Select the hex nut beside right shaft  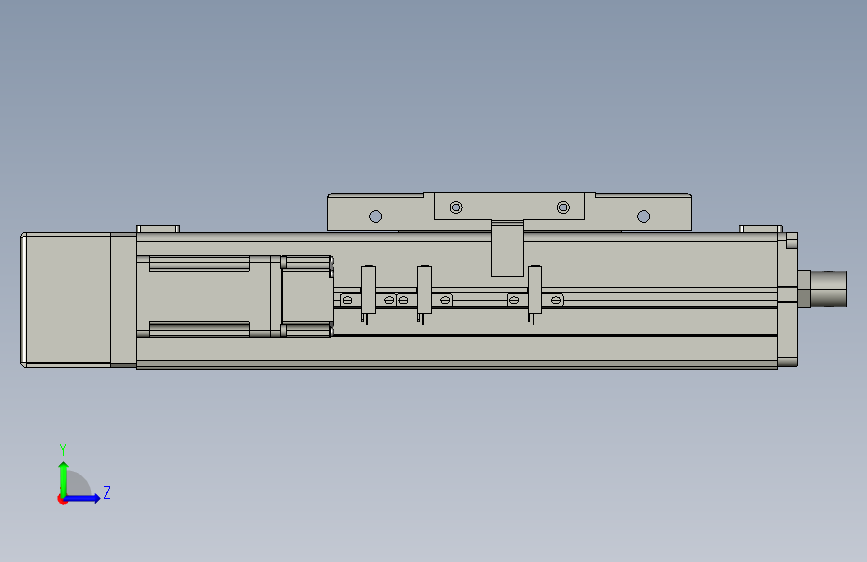coord(804,289)
